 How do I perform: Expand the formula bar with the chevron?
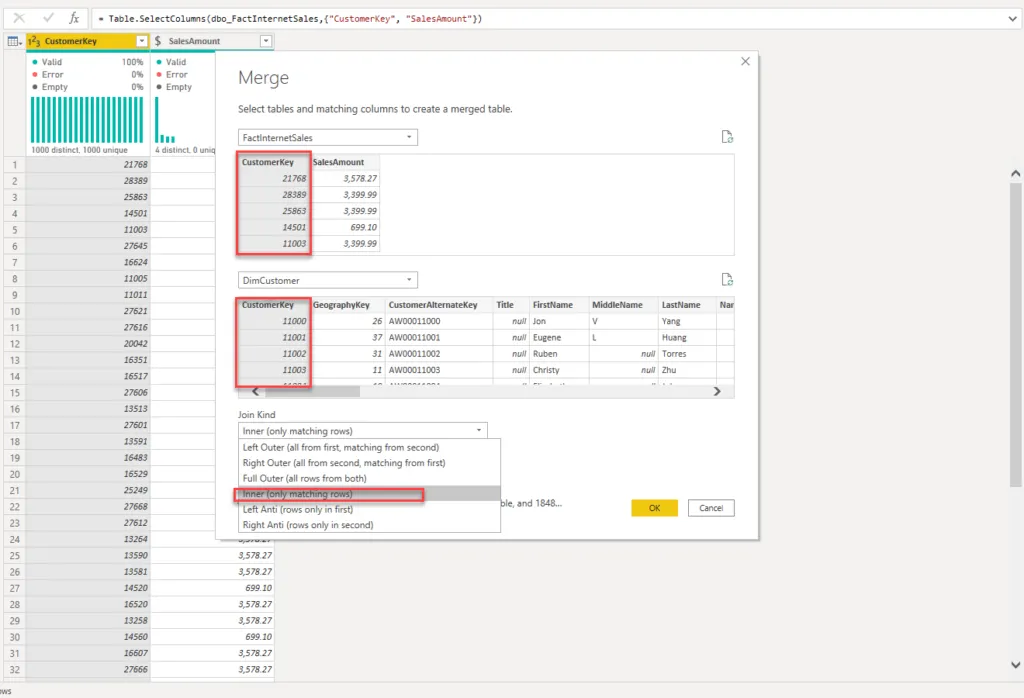(1011, 19)
